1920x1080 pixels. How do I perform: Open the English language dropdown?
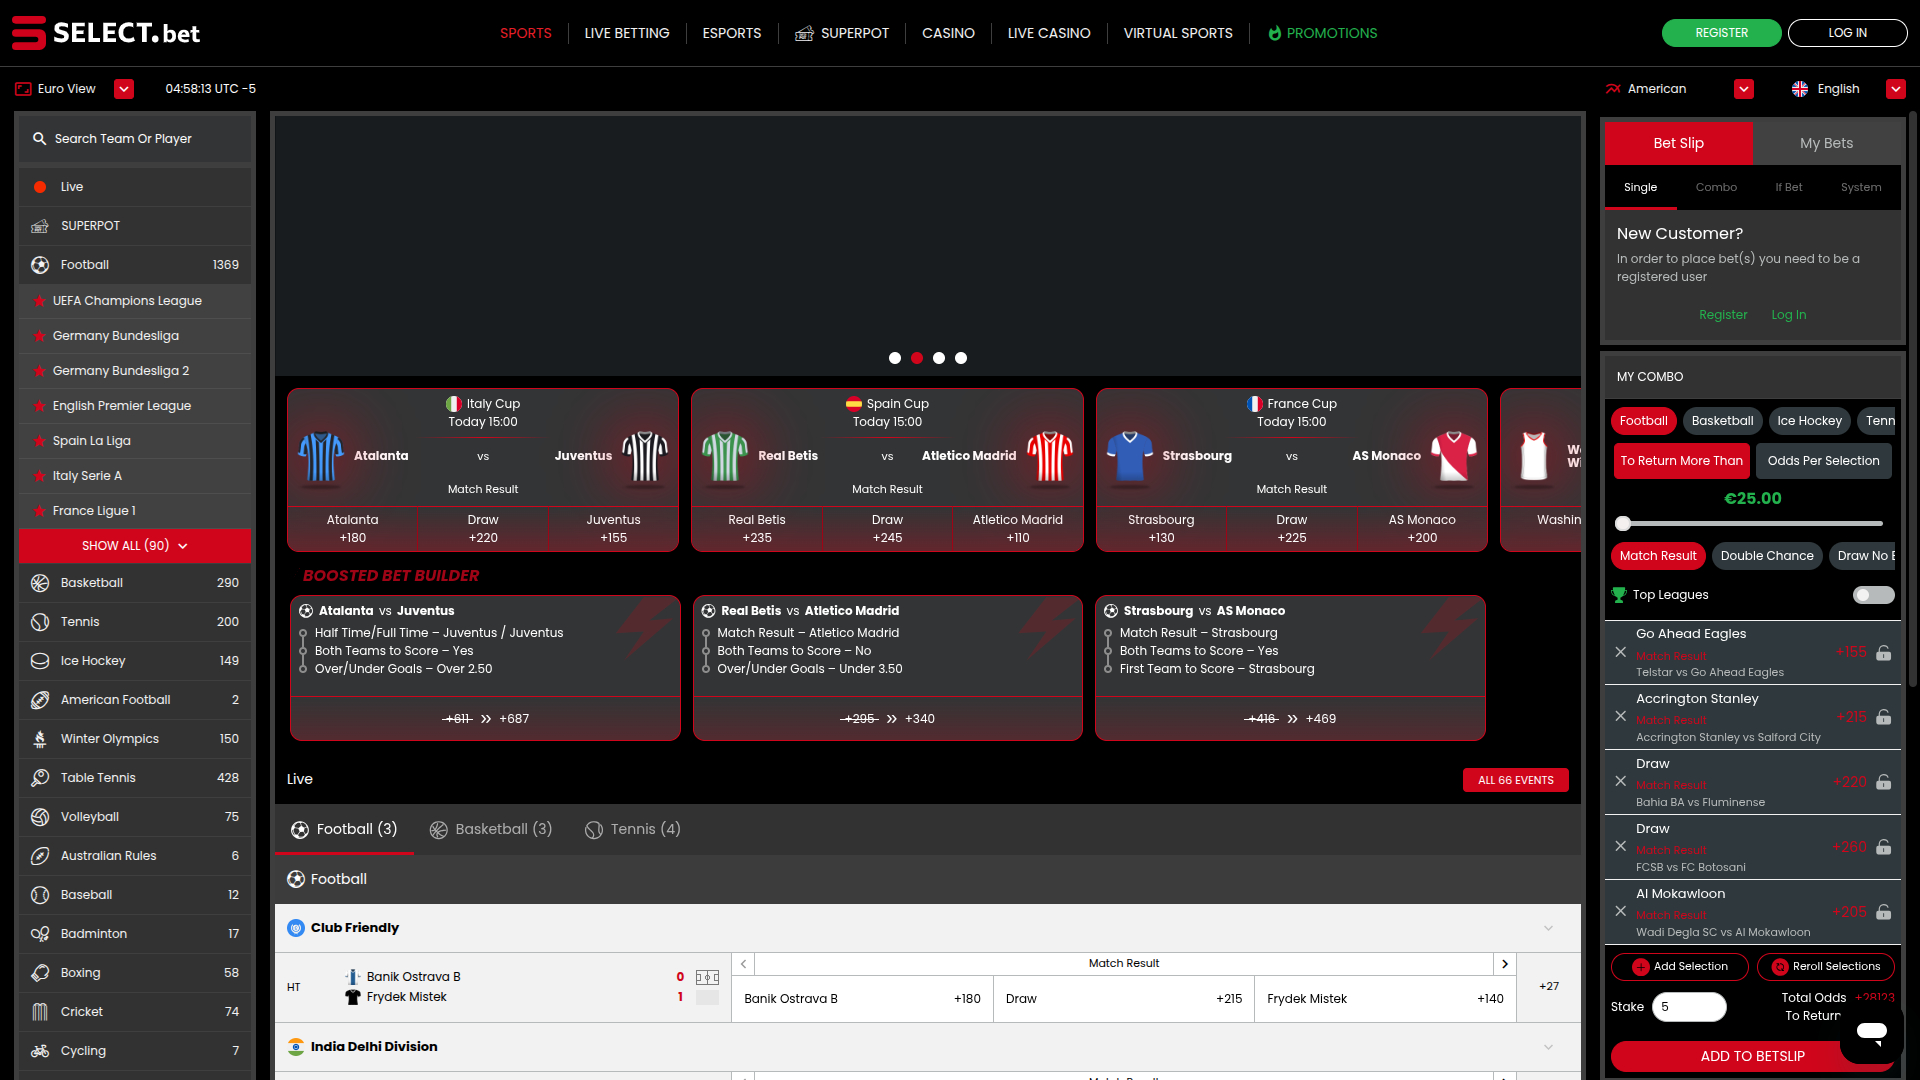click(1897, 89)
